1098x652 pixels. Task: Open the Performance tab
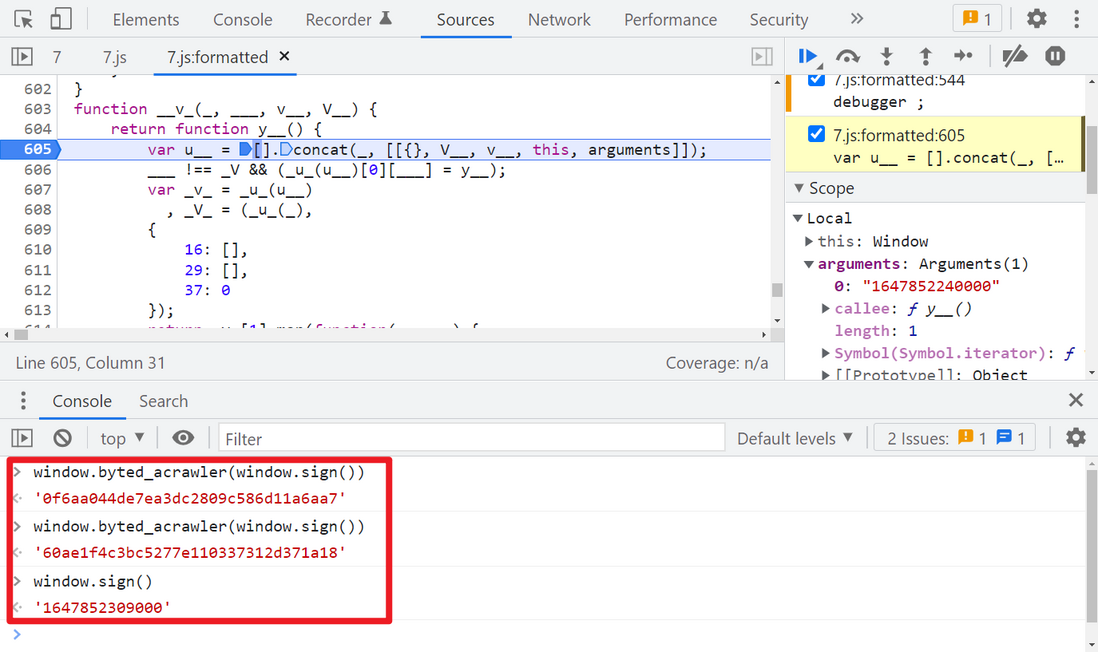click(x=670, y=20)
